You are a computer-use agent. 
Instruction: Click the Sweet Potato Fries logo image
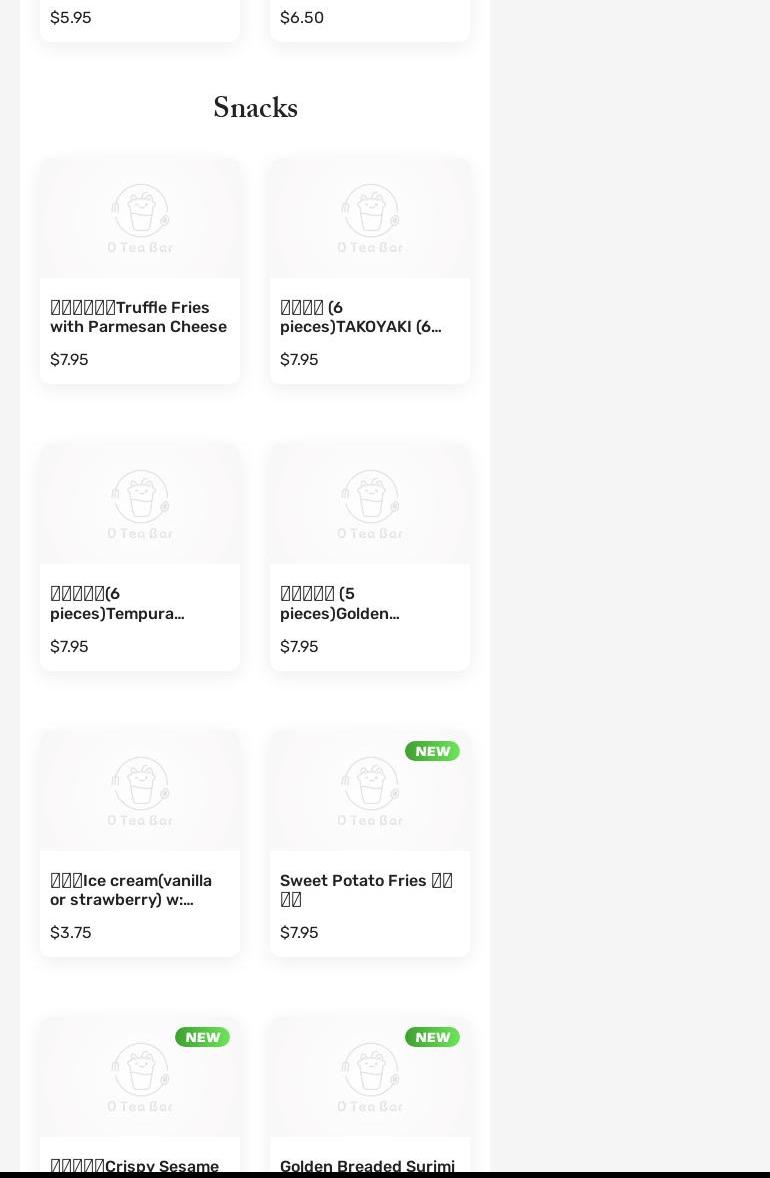tap(370, 791)
